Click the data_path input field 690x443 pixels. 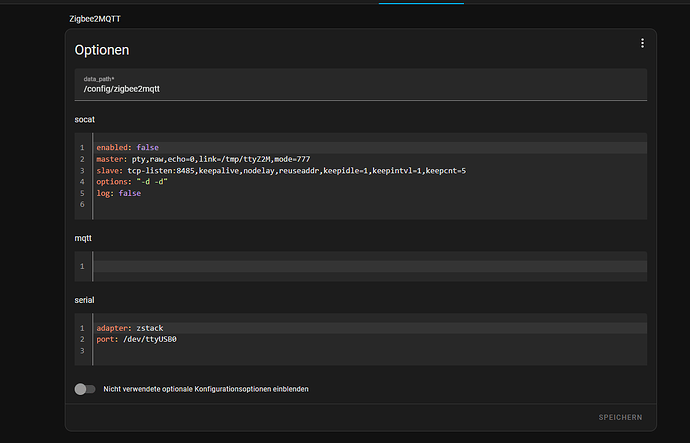tap(360, 84)
